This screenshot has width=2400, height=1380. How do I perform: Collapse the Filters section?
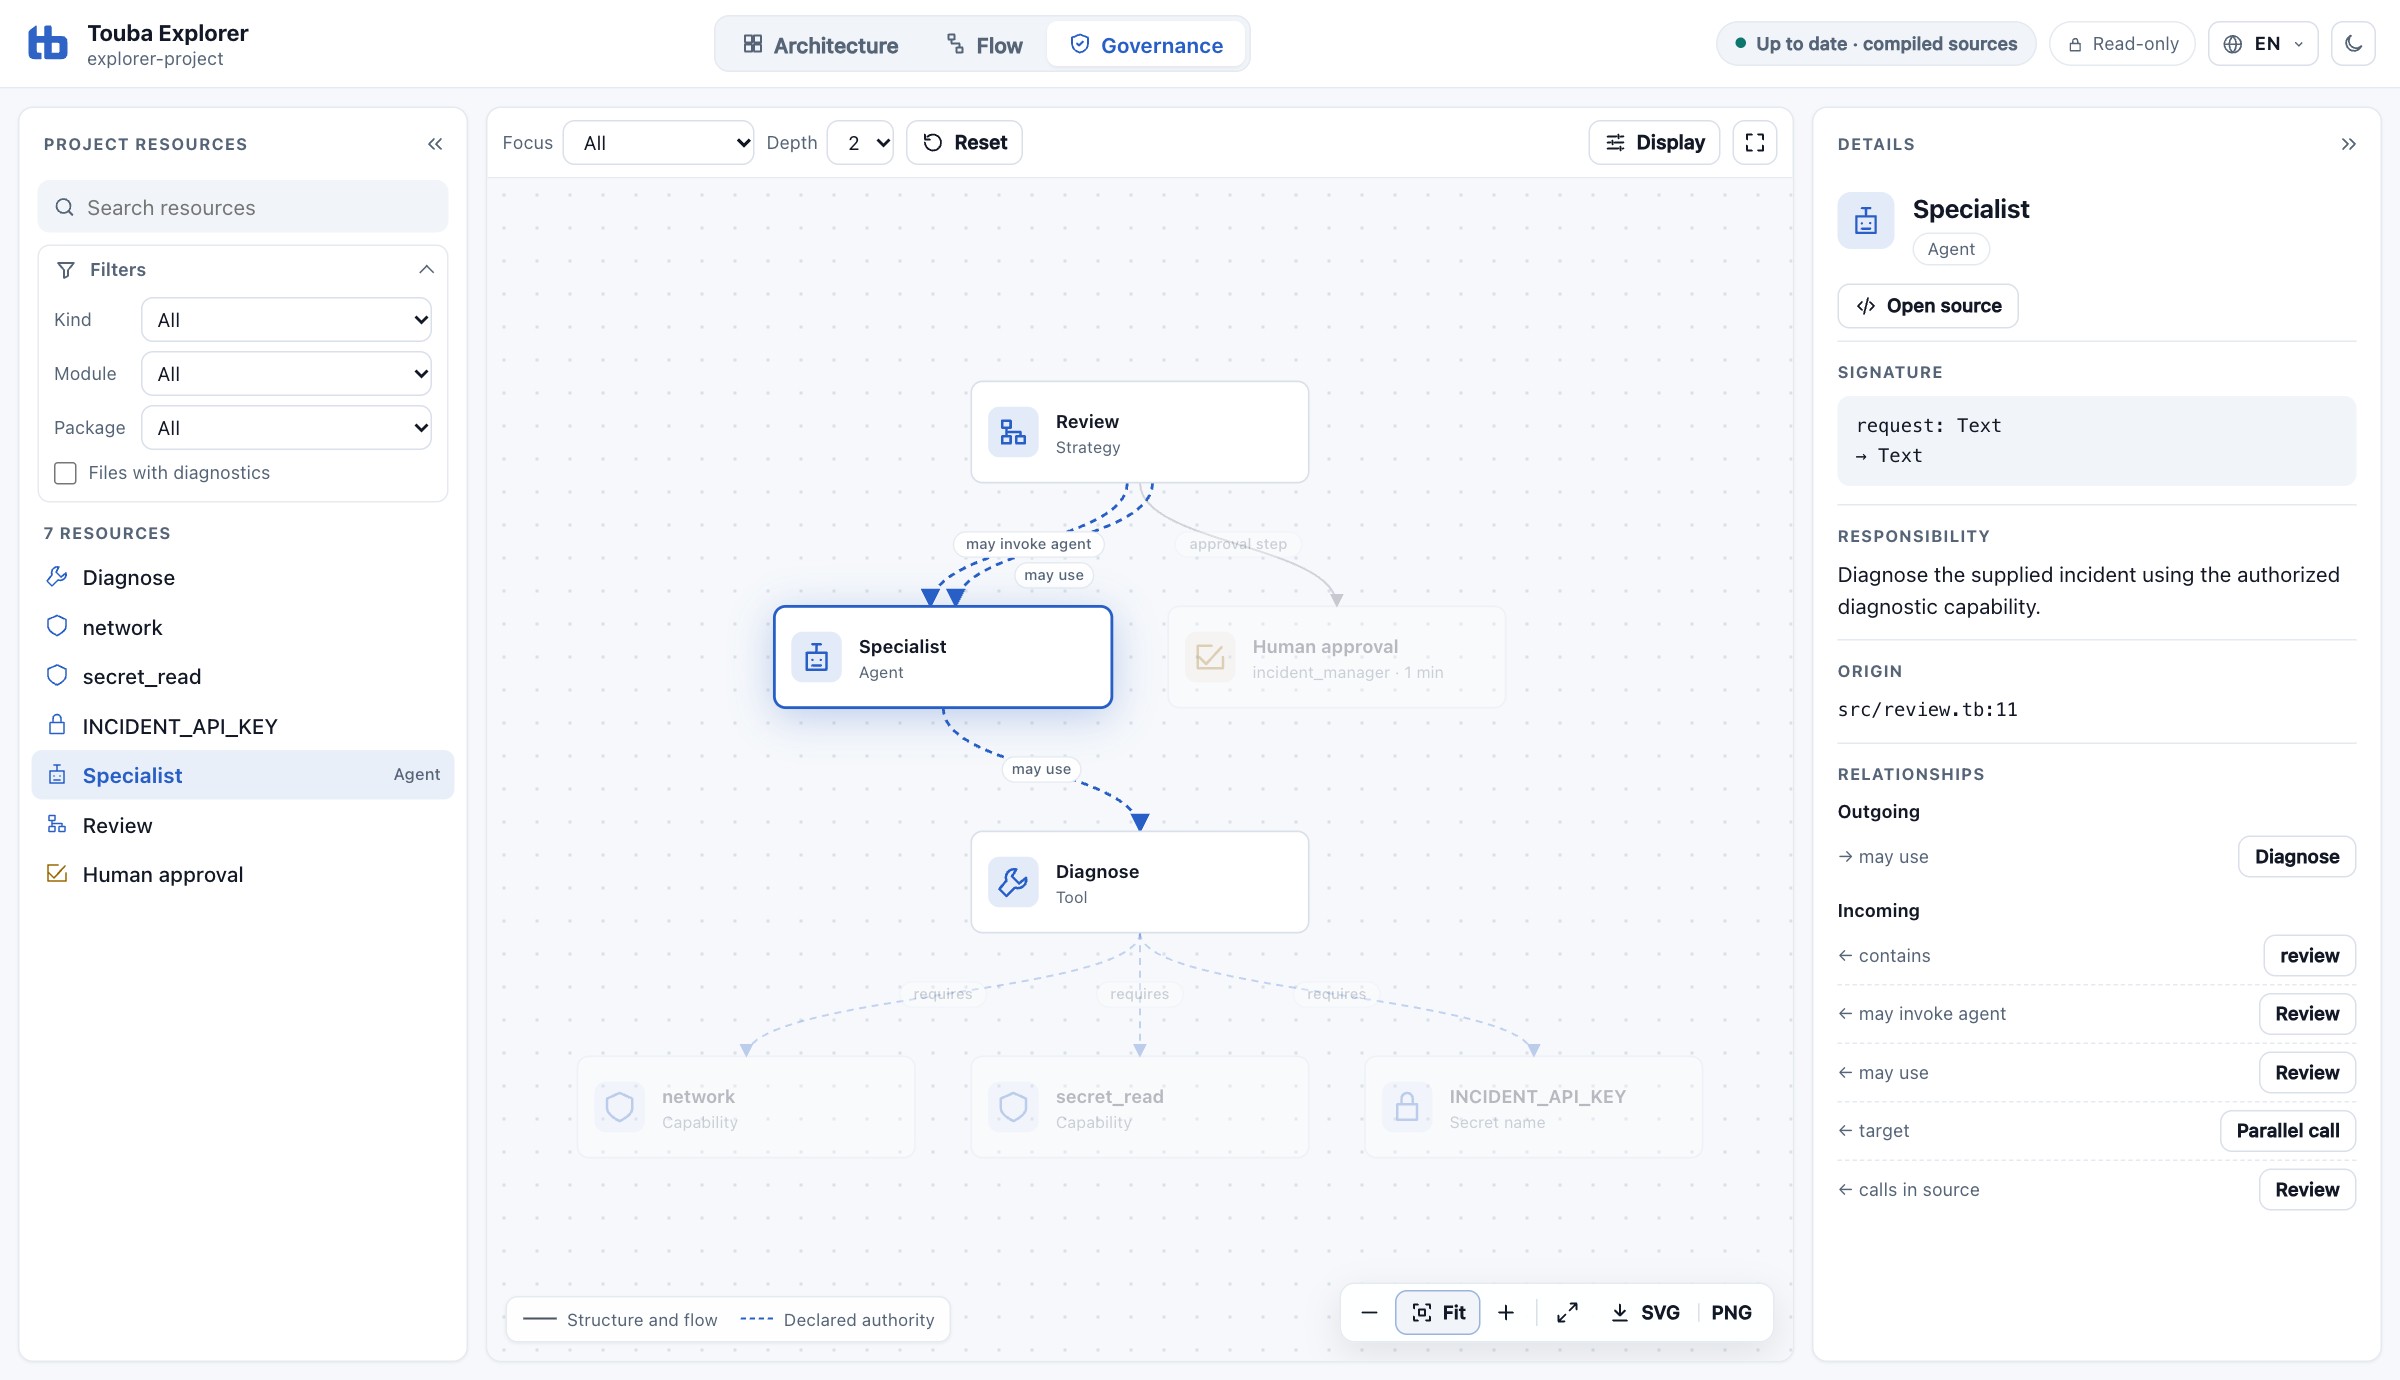(x=243, y=270)
